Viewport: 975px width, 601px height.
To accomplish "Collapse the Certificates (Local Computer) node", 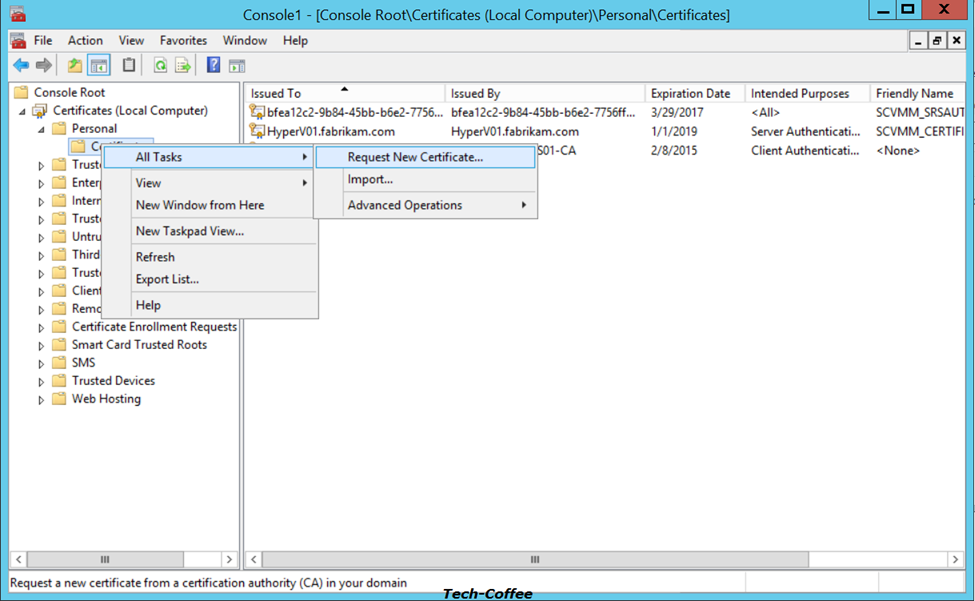I will tap(22, 111).
